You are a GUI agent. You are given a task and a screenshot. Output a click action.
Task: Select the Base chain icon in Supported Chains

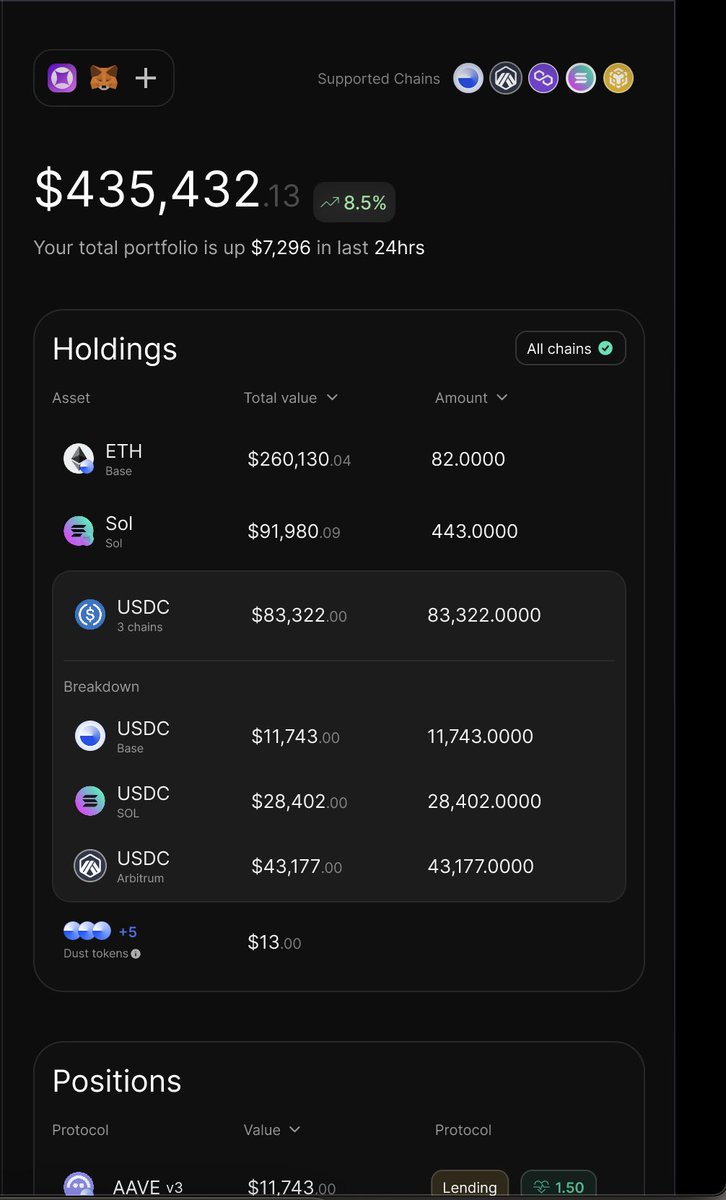468,78
